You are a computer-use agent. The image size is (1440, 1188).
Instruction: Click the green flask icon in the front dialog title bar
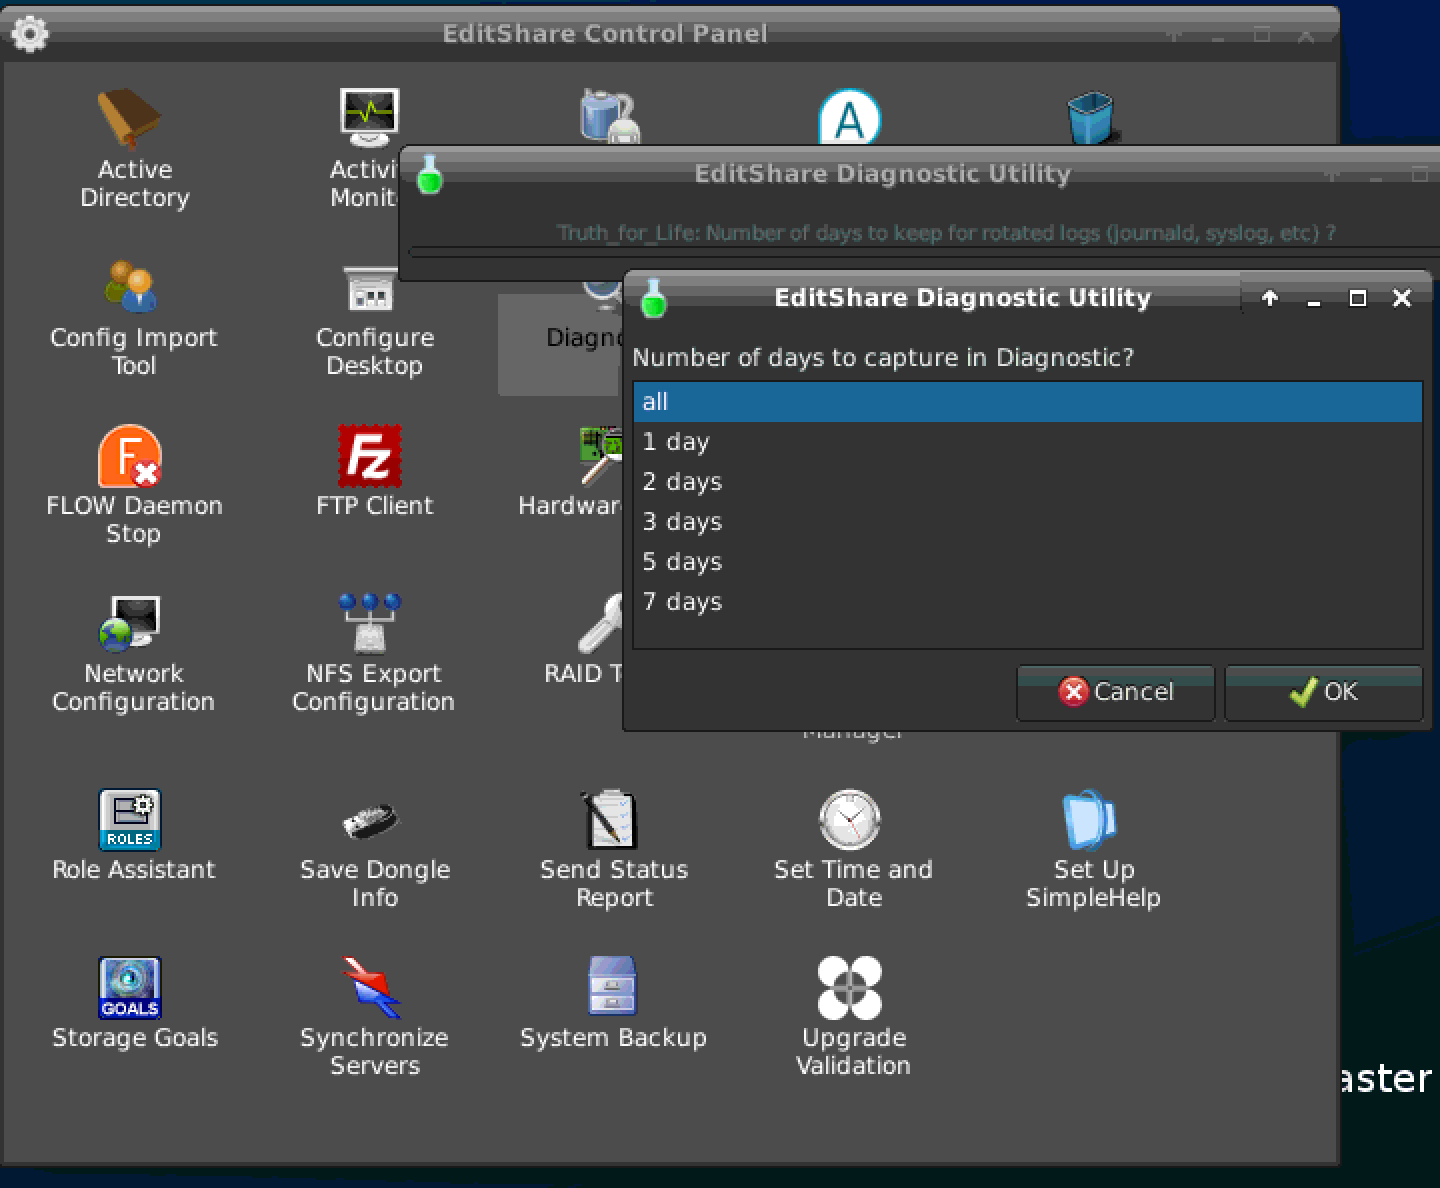pyautogui.click(x=653, y=298)
